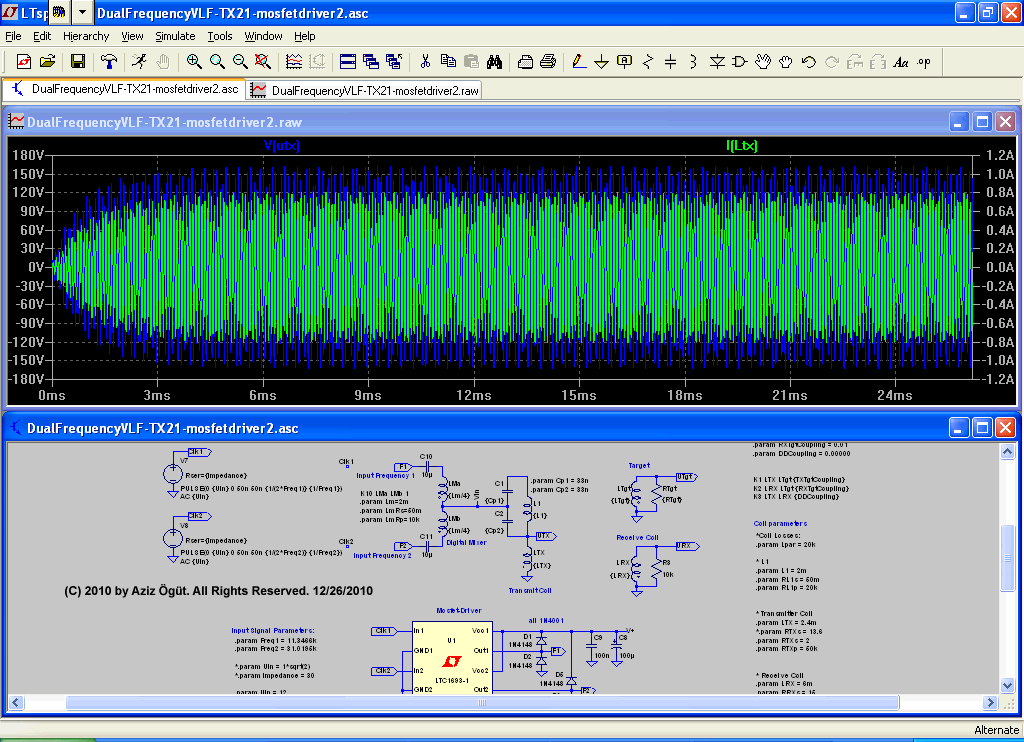Select the Diode component tool
The width and height of the screenshot is (1024, 742).
(x=717, y=61)
